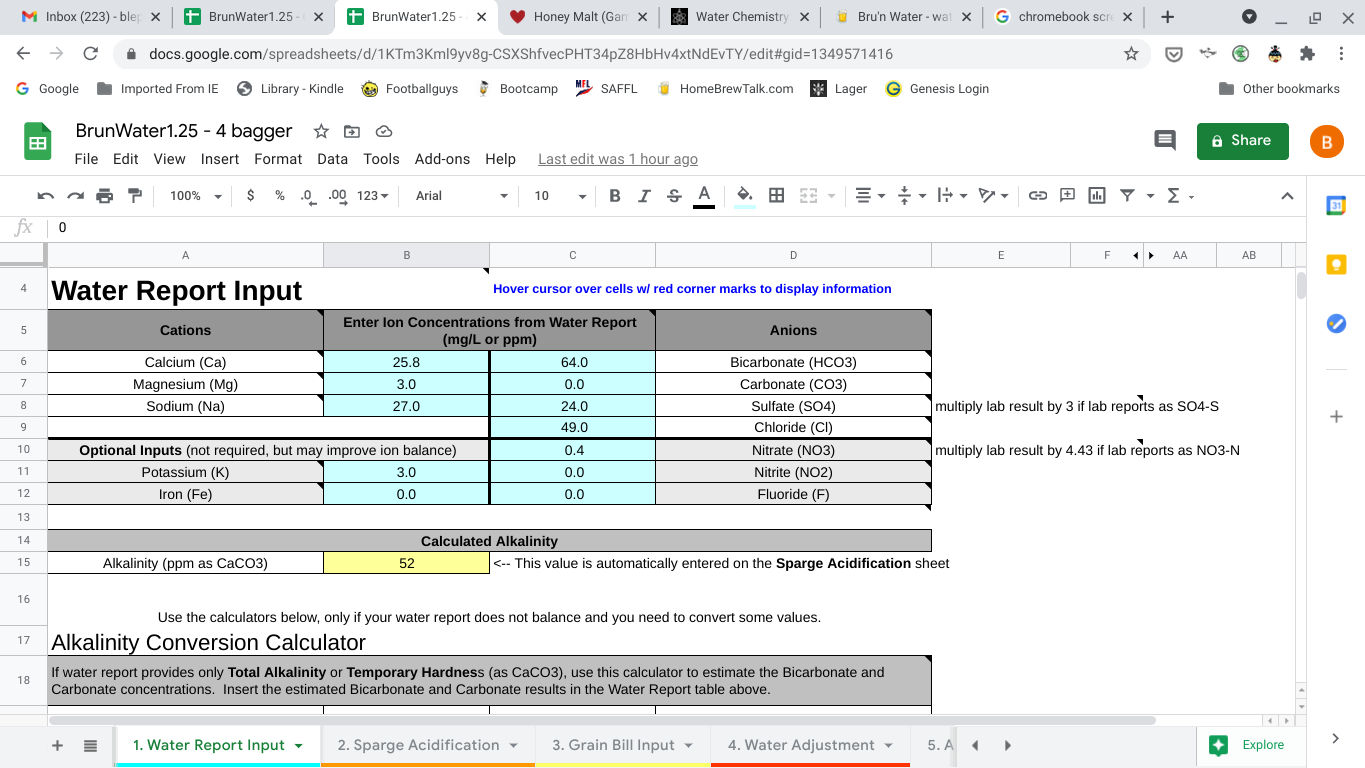Open the Google Sheets home icon
1365x768 pixels.
[38, 142]
